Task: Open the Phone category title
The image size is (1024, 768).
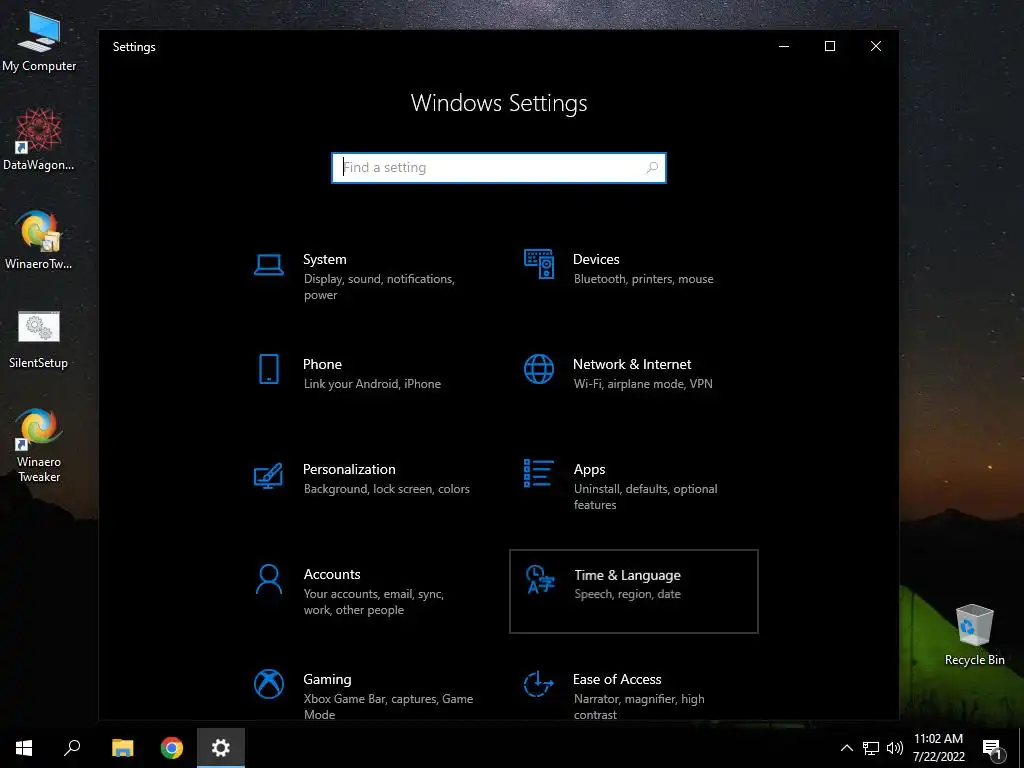Action: [x=322, y=364]
